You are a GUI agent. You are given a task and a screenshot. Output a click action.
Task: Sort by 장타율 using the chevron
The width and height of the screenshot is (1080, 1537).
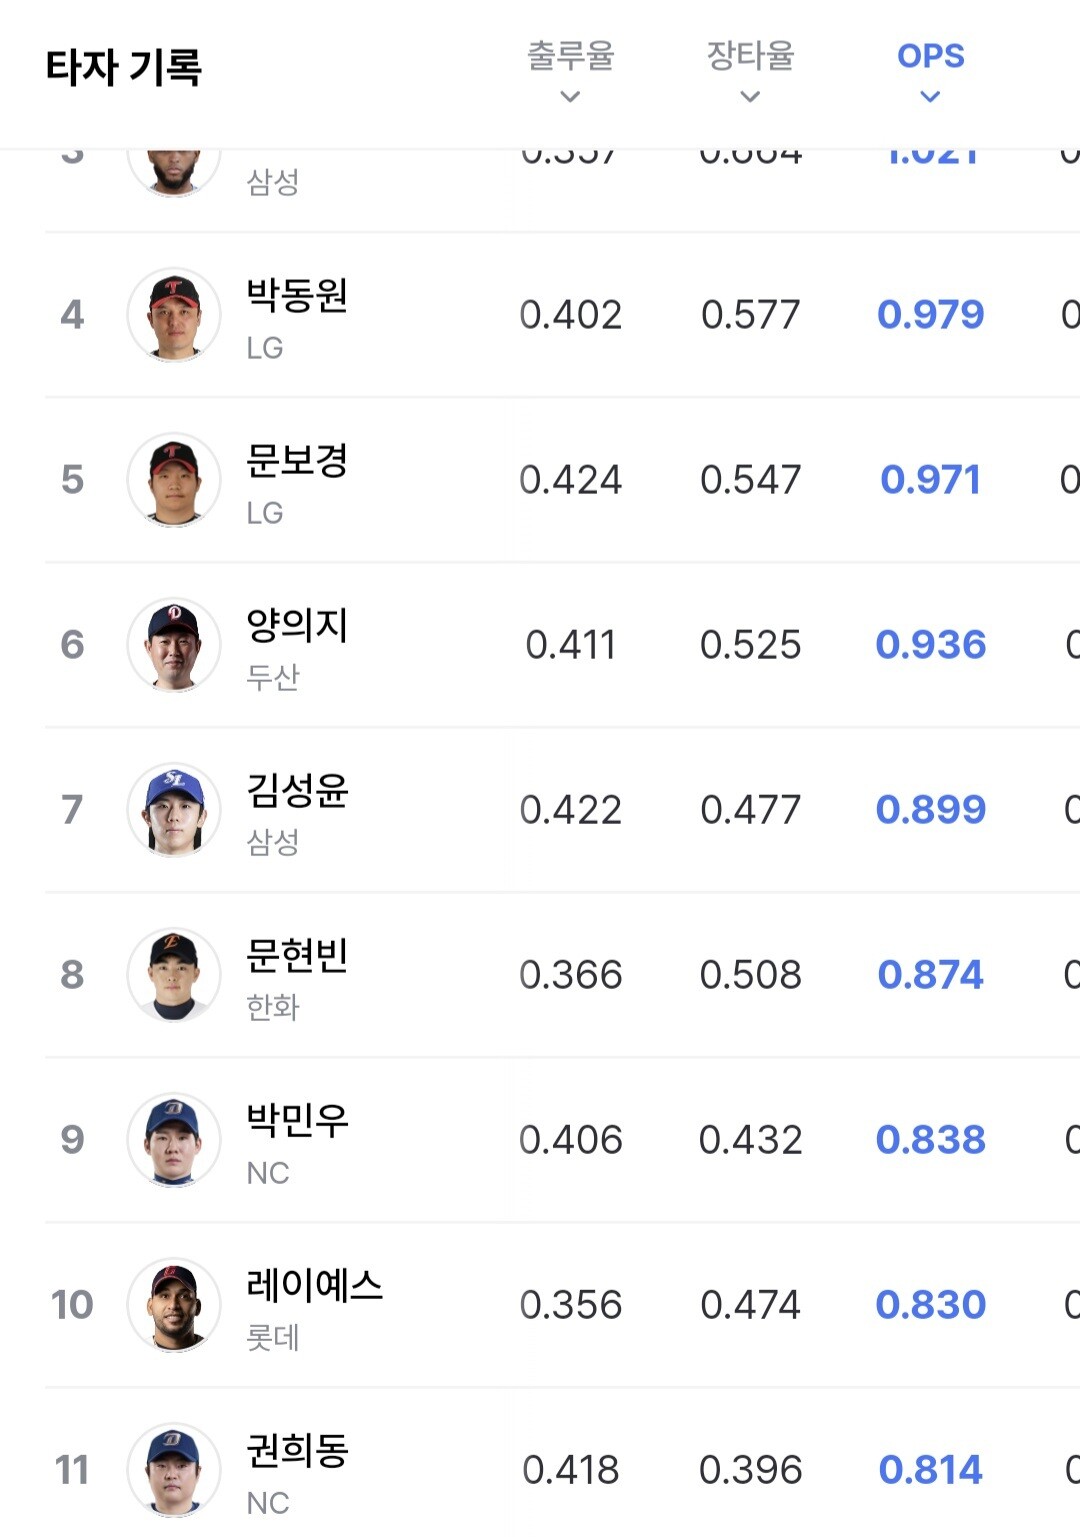[750, 97]
